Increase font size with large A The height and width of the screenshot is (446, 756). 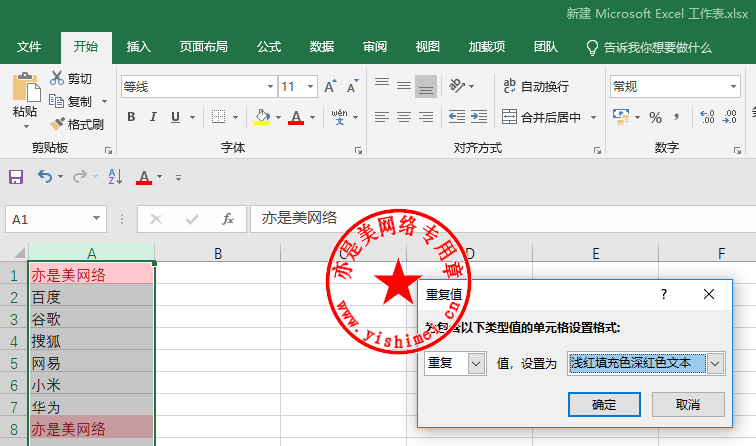[x=330, y=86]
